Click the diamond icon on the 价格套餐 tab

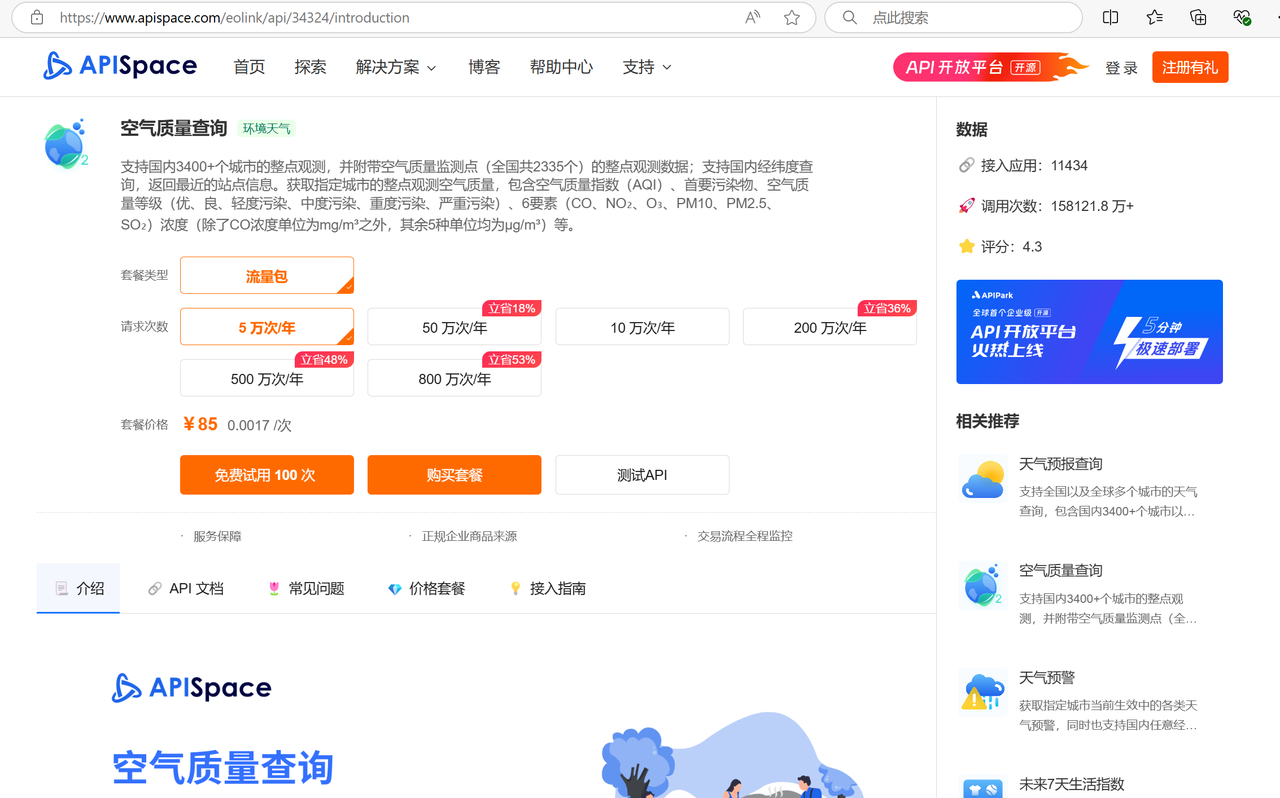coord(394,588)
